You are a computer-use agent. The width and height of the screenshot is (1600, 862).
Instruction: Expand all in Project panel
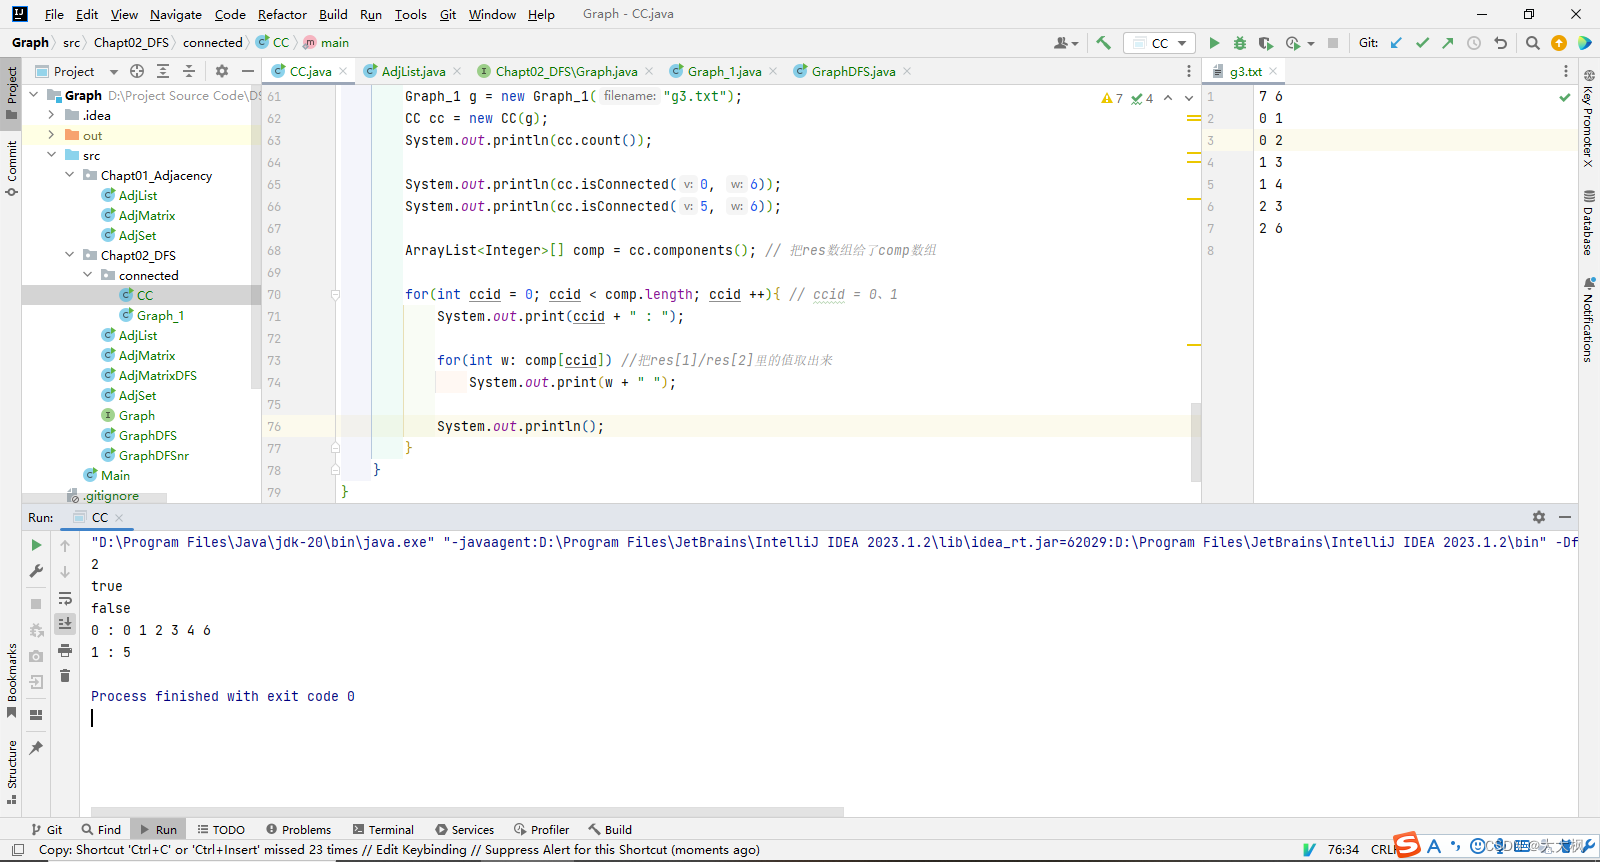click(x=163, y=71)
